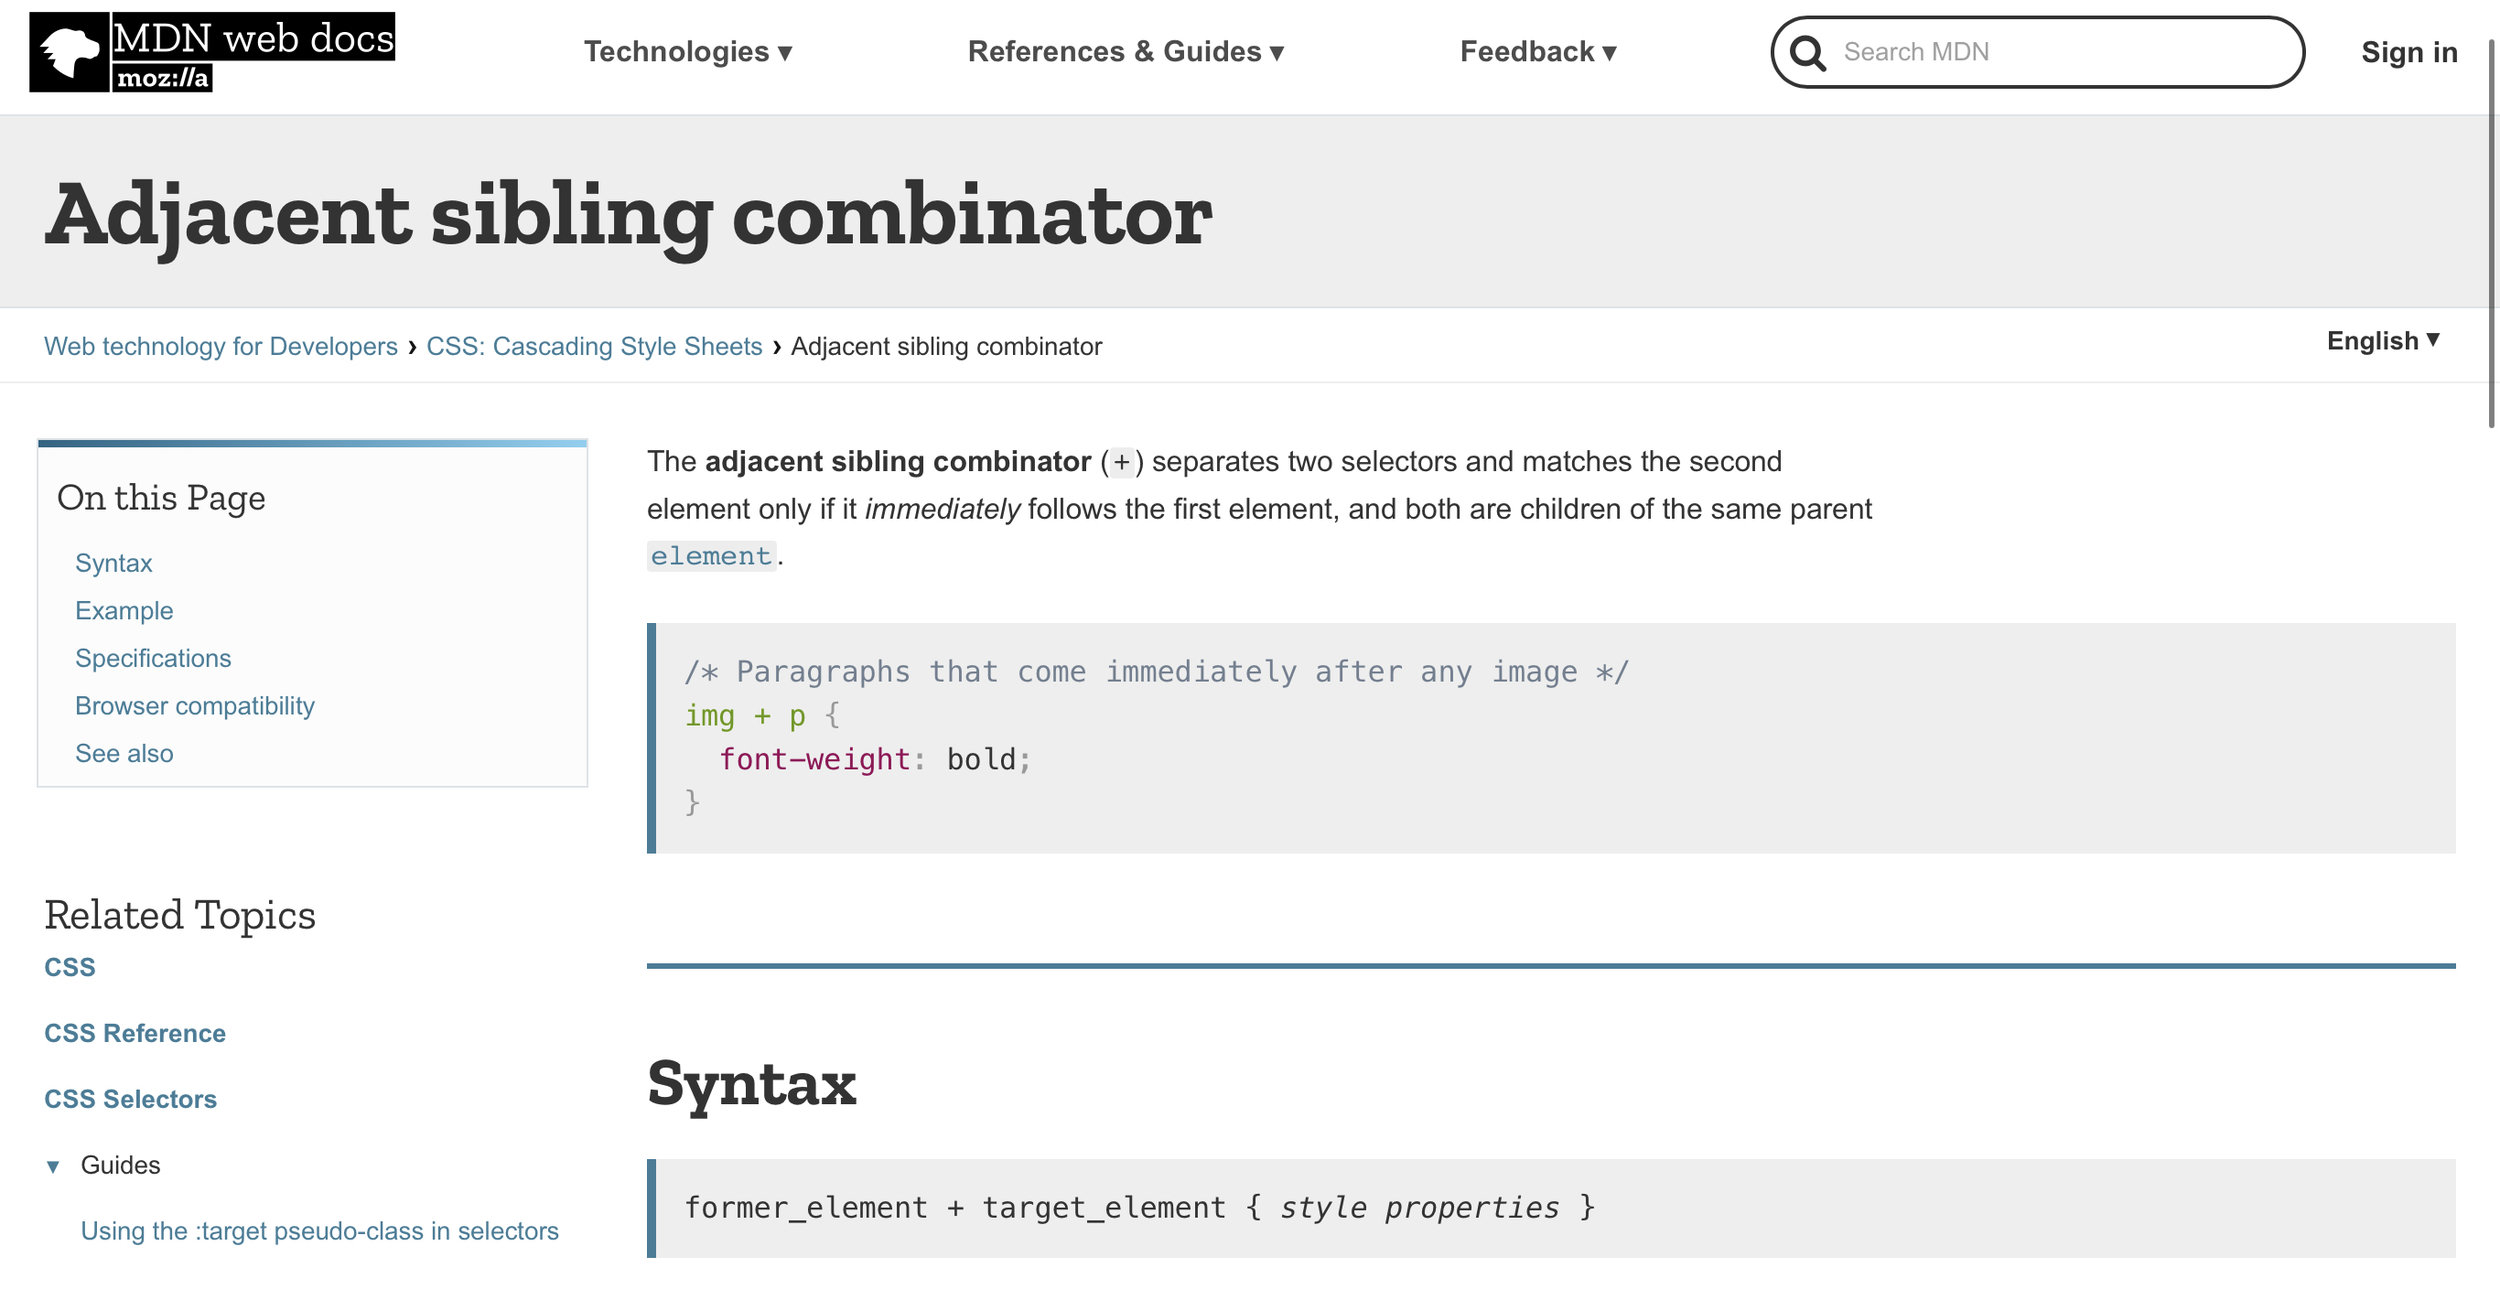Go to the Specifications section link

click(153, 658)
